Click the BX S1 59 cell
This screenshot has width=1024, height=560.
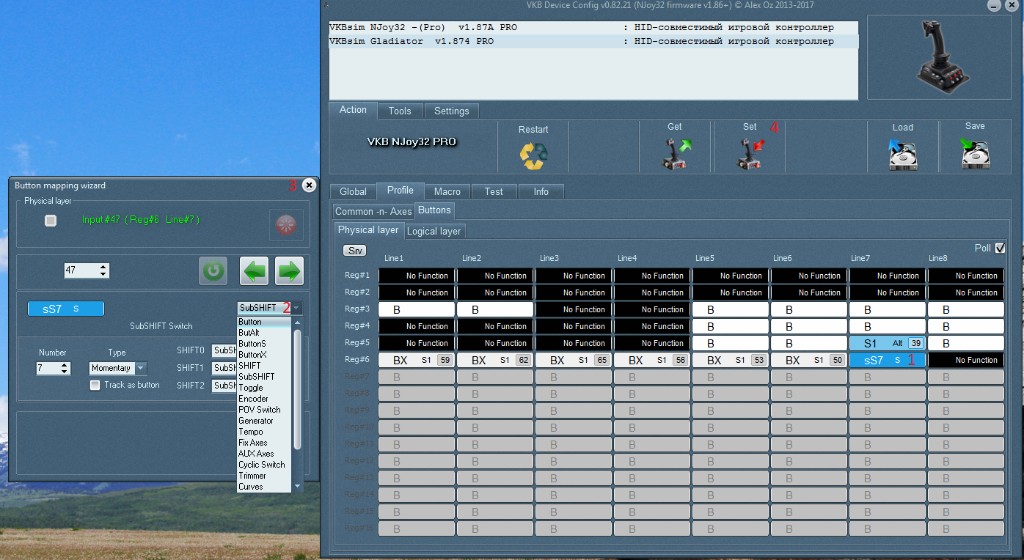point(417,360)
